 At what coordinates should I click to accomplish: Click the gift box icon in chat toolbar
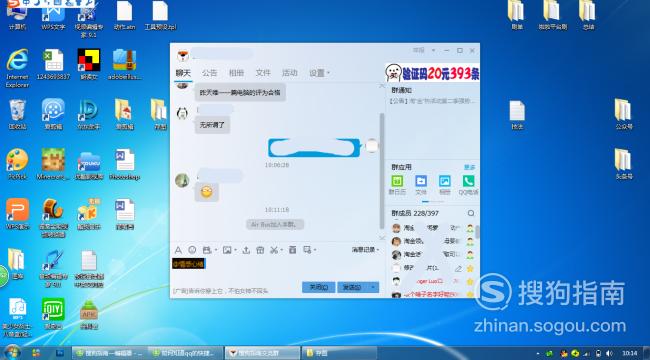click(x=260, y=250)
